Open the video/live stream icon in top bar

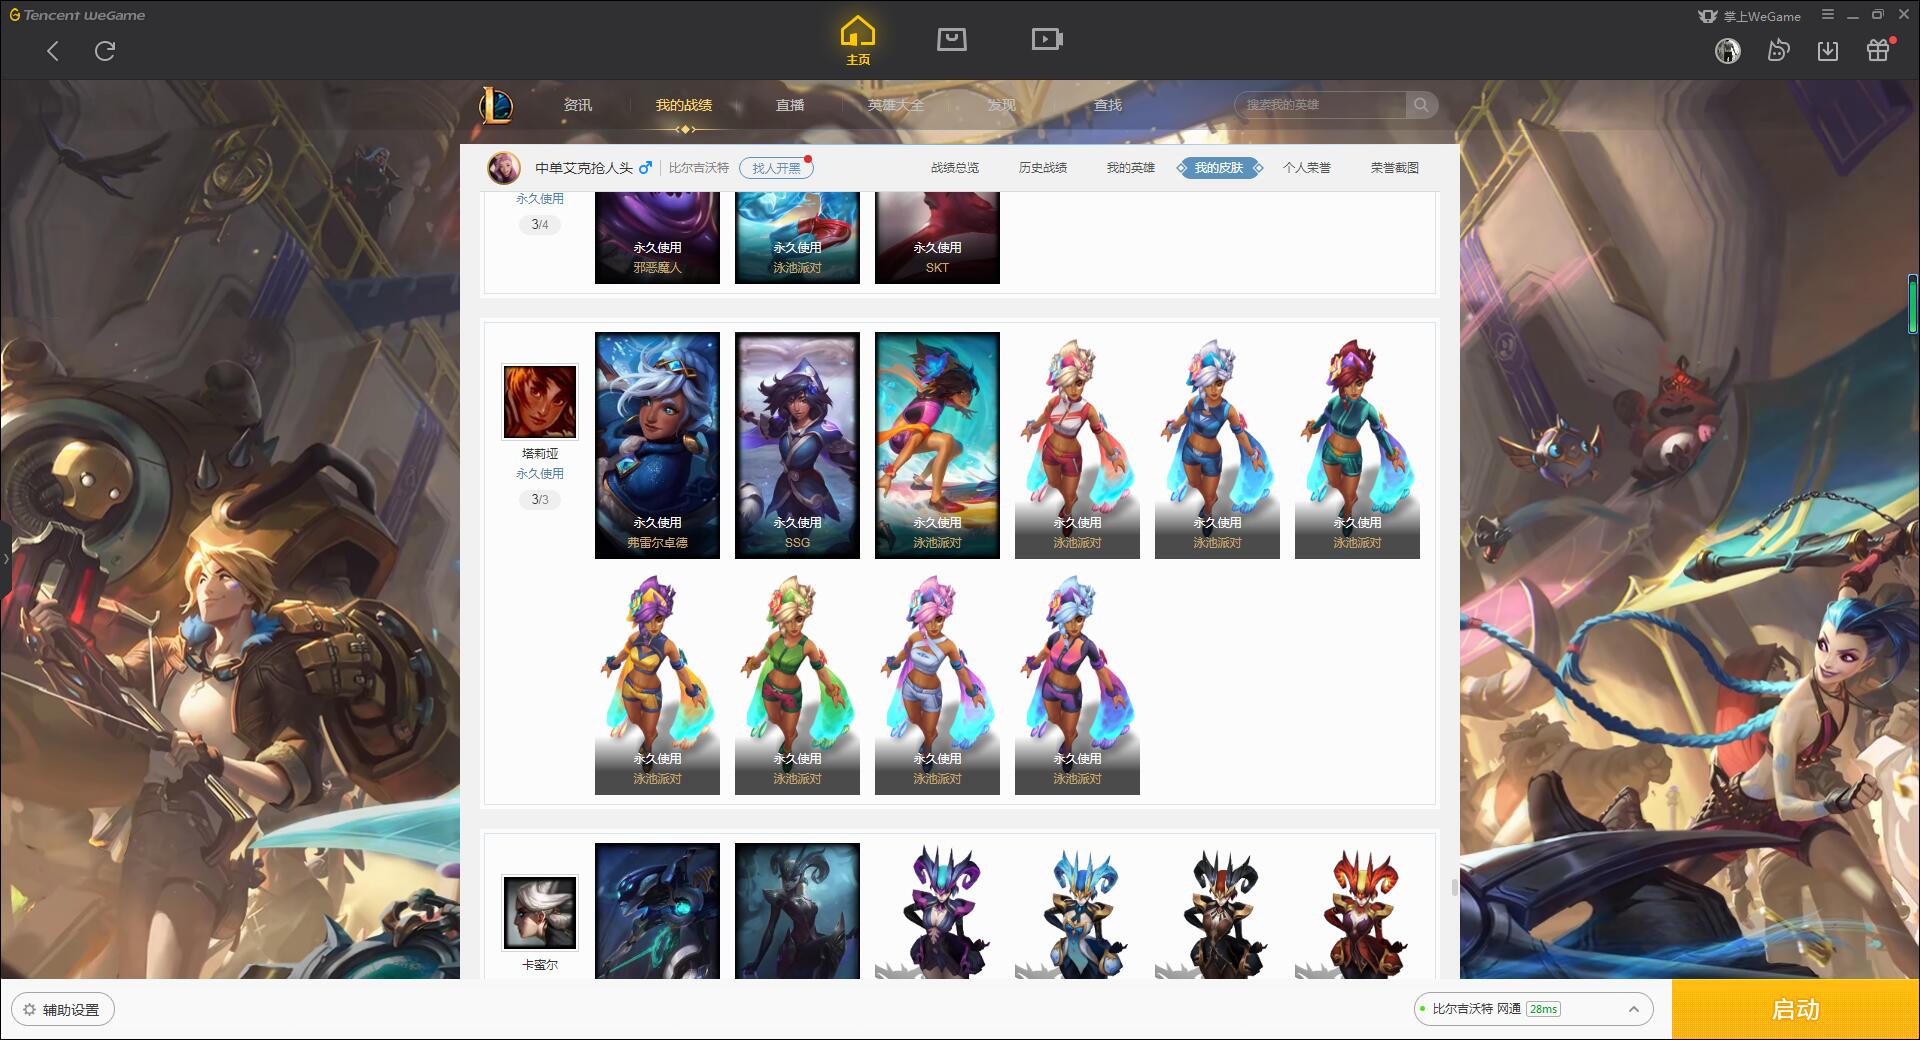tap(1047, 40)
